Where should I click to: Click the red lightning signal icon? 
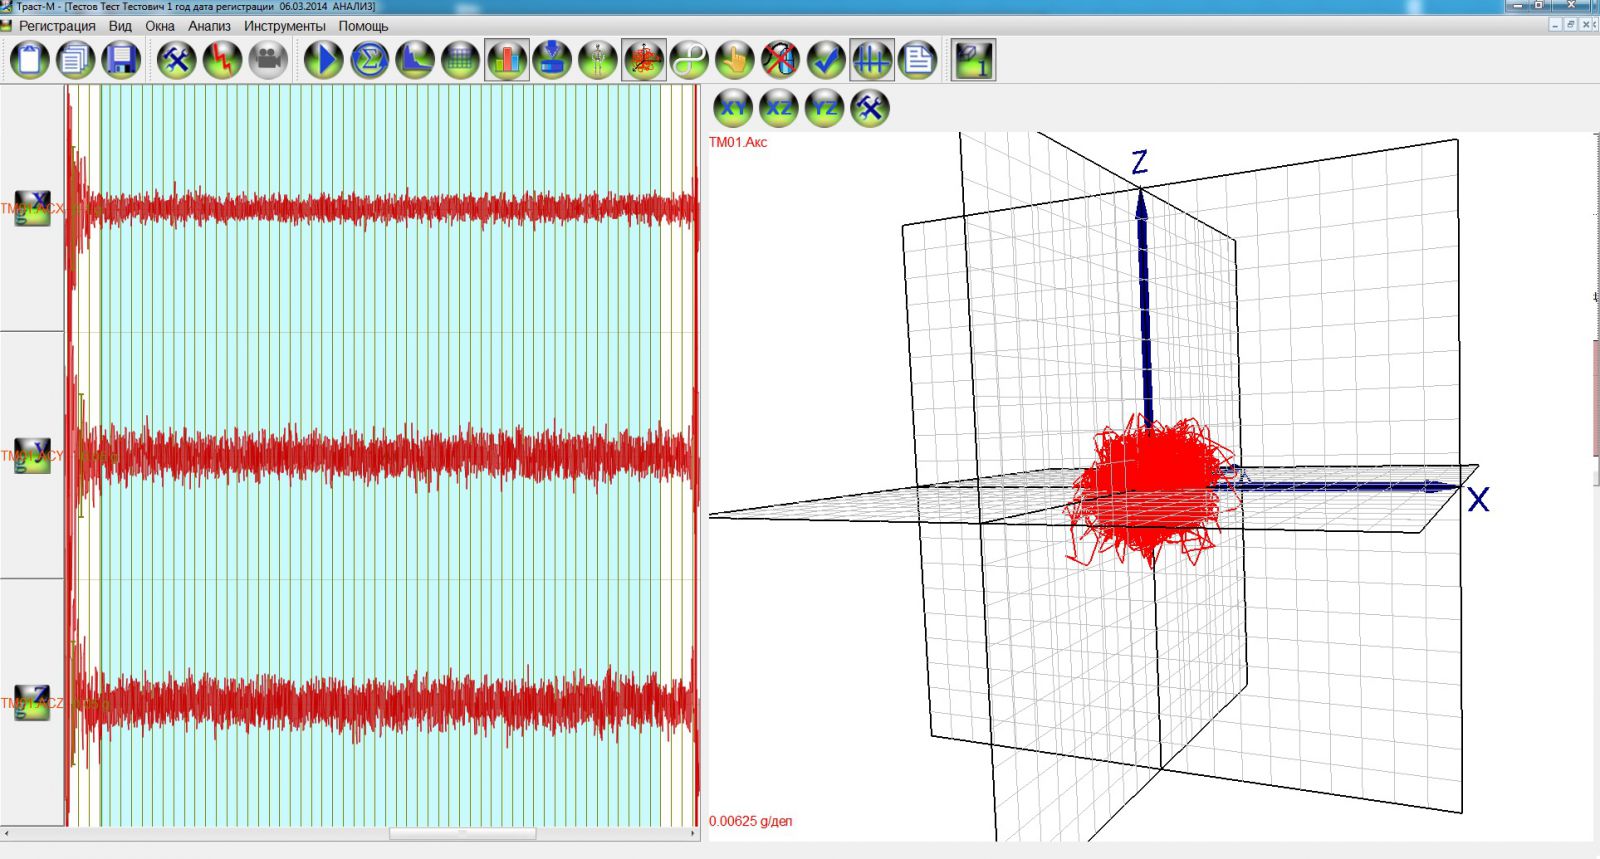pyautogui.click(x=222, y=60)
